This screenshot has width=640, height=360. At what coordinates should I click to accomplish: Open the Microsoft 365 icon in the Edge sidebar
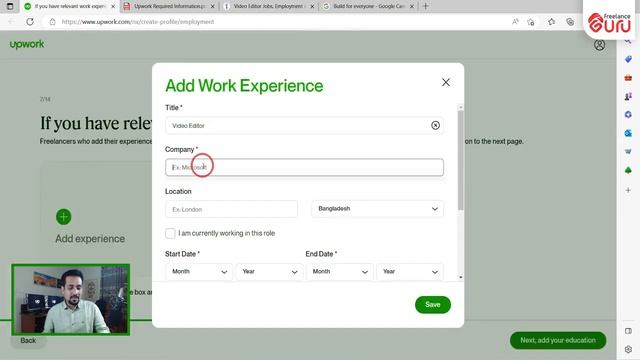tap(628, 115)
